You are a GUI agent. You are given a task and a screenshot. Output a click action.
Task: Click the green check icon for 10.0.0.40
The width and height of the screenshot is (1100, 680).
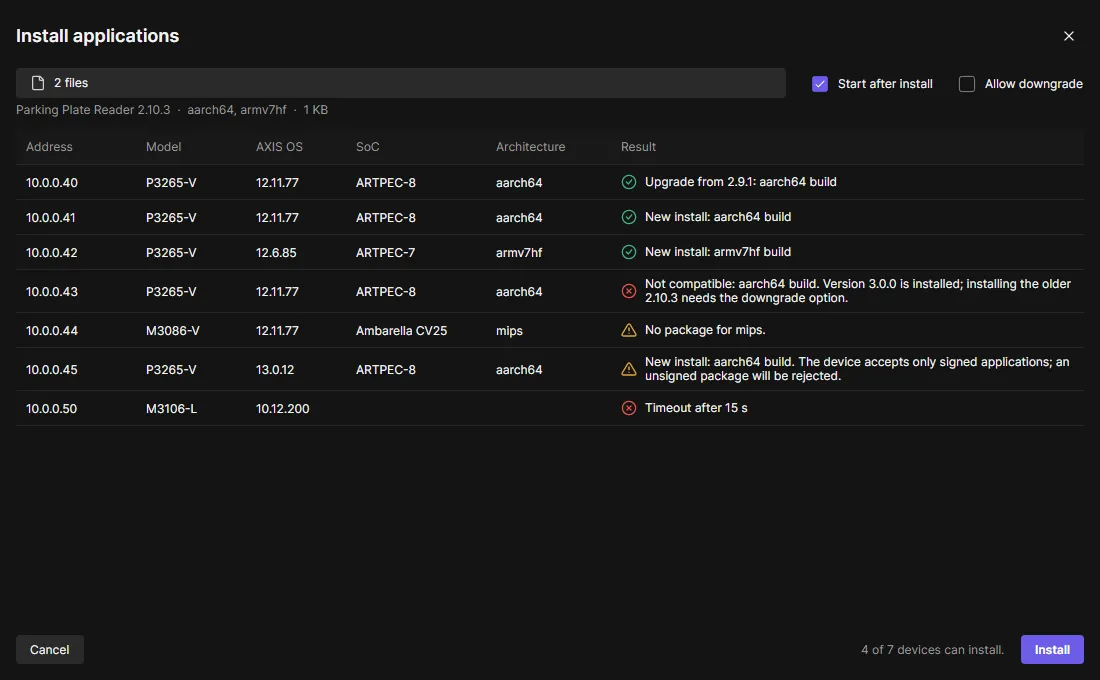point(629,182)
